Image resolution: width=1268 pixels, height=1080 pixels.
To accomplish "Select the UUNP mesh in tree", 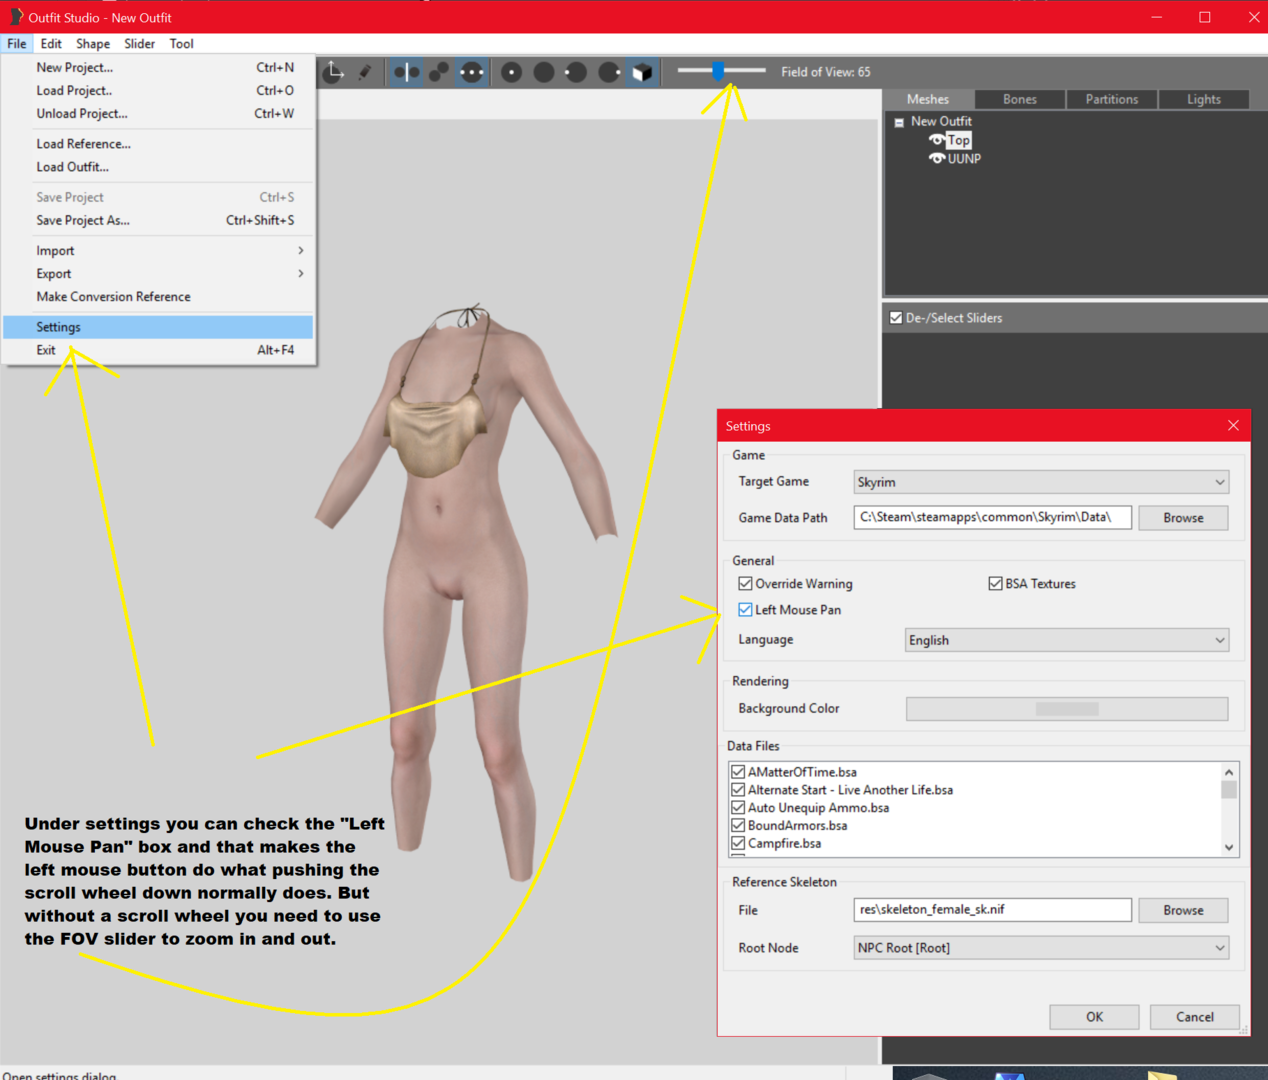I will pos(964,158).
